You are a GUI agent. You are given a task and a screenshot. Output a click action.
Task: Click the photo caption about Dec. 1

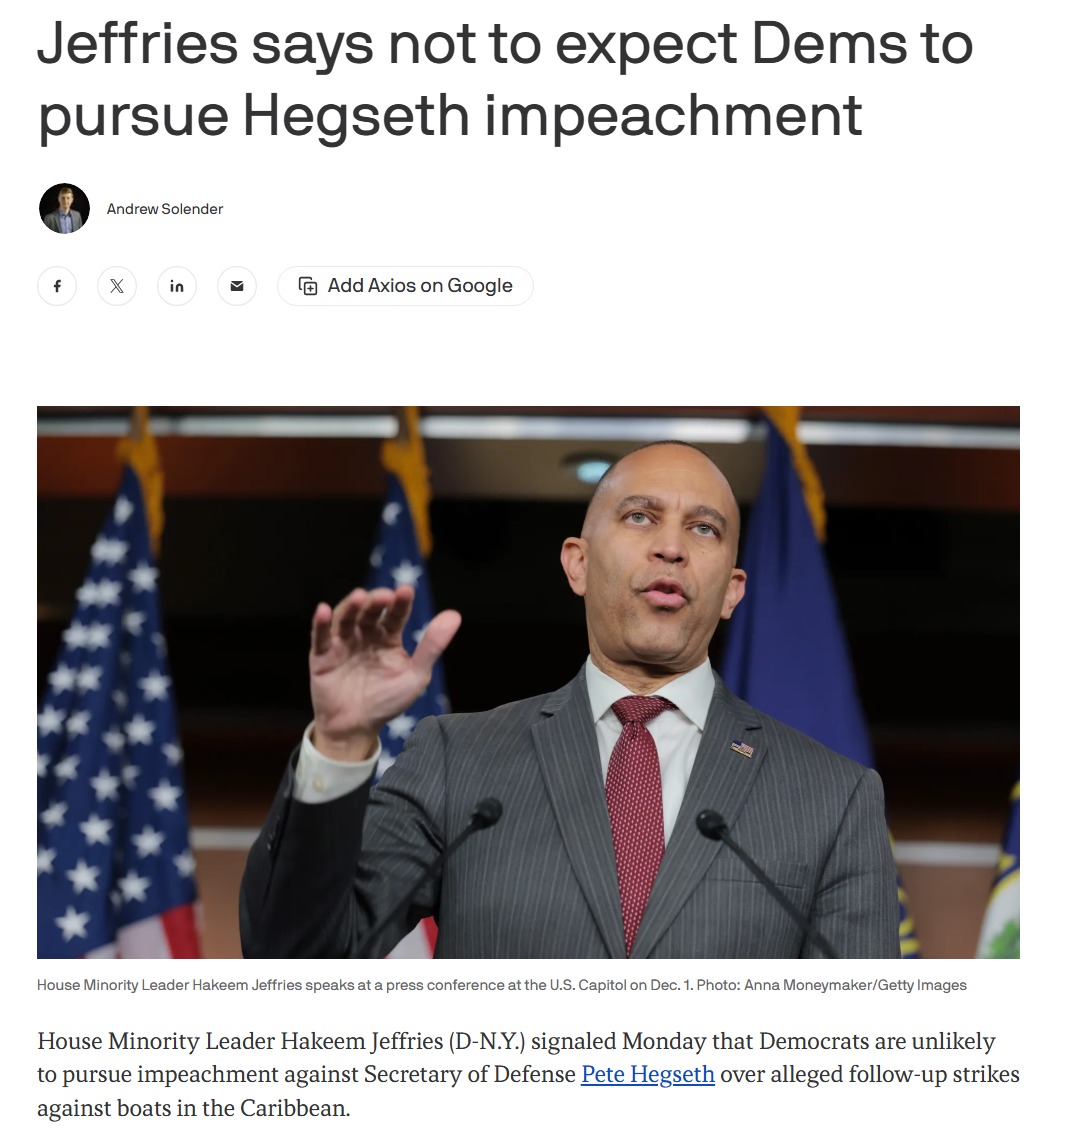point(502,985)
